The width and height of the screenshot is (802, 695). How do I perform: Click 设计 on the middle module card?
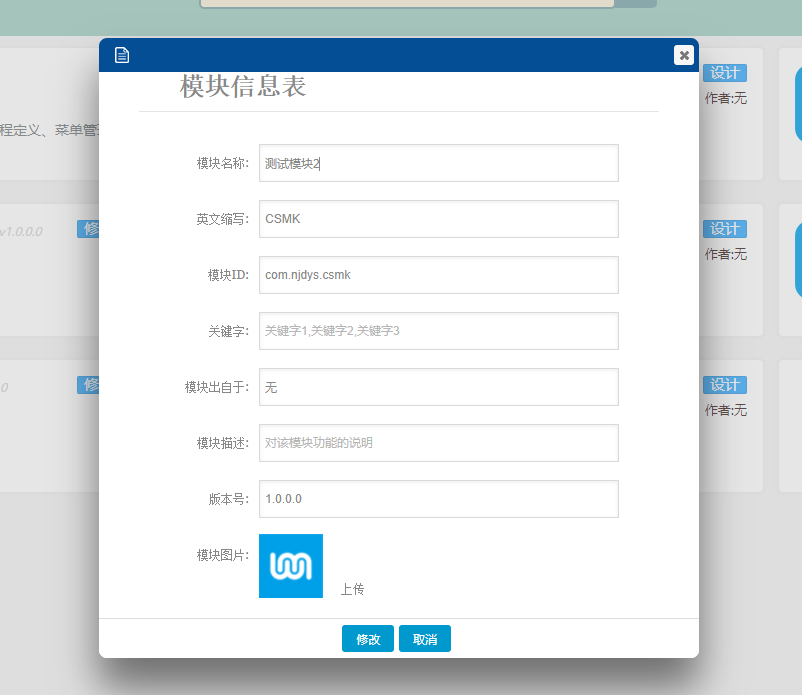tap(725, 229)
